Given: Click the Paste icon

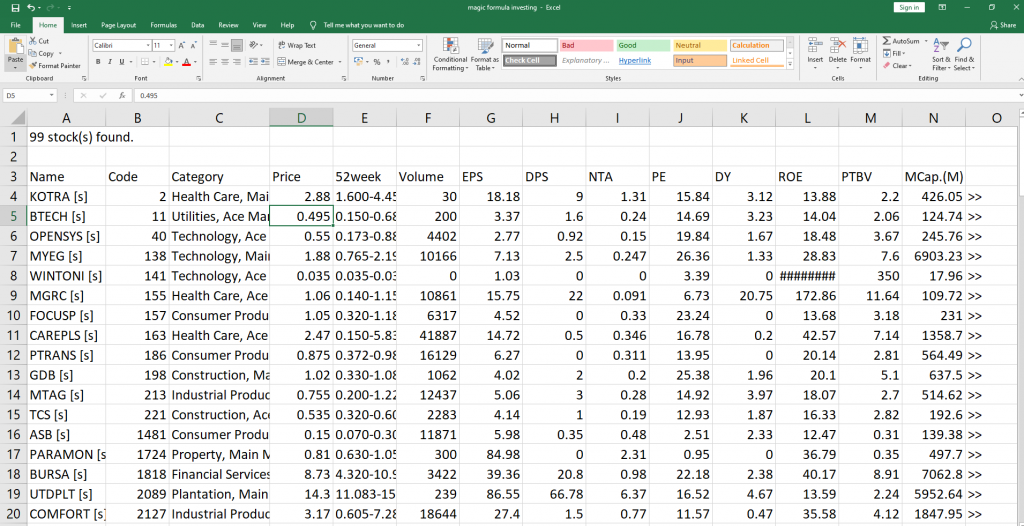Looking at the screenshot, I should point(15,48).
